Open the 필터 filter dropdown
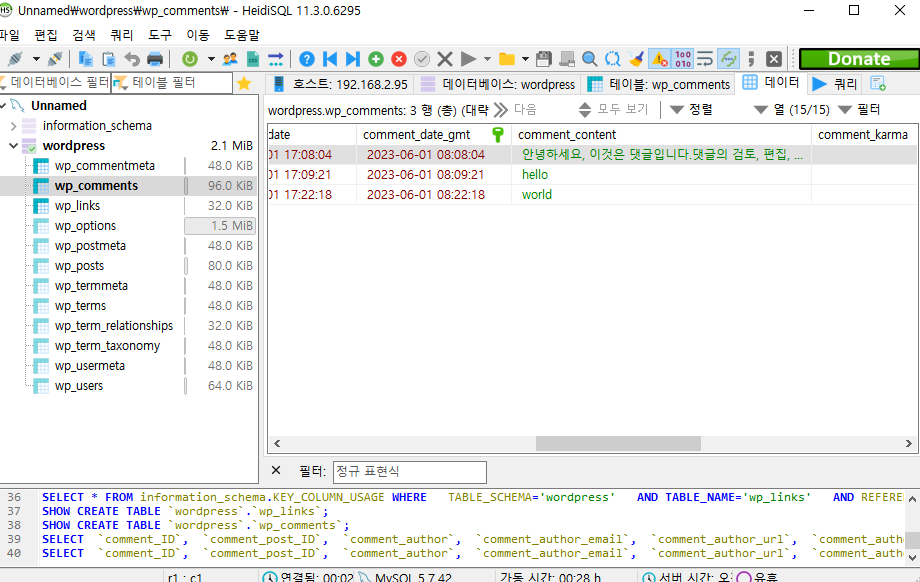 point(860,109)
